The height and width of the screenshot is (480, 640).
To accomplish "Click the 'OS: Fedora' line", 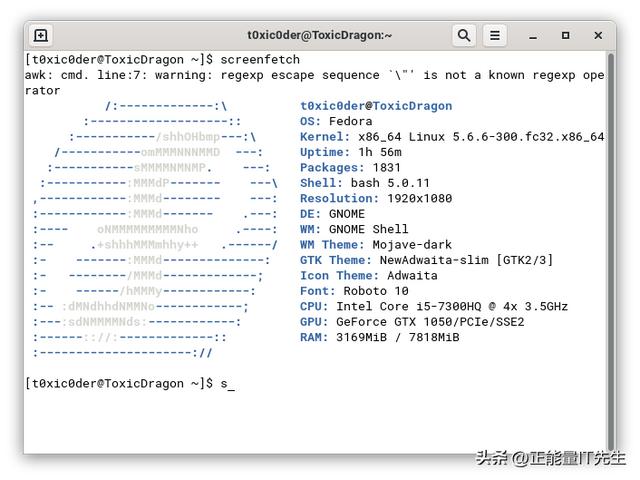I will [336, 121].
